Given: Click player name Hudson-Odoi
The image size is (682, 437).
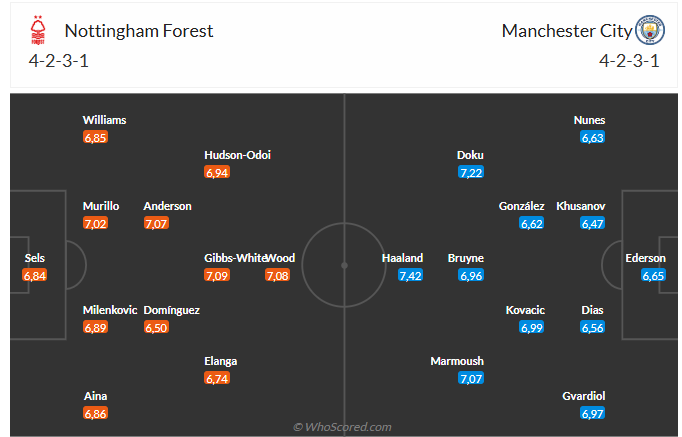Looking at the screenshot, I should click(237, 155).
